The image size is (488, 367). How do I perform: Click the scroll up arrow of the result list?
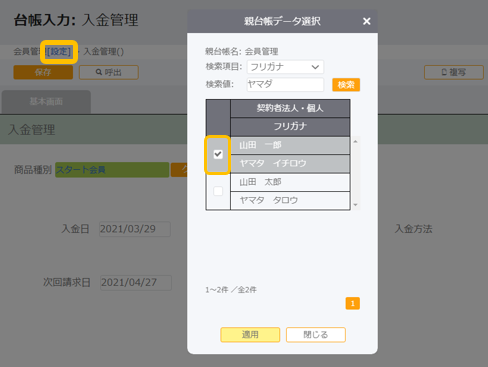click(x=355, y=142)
